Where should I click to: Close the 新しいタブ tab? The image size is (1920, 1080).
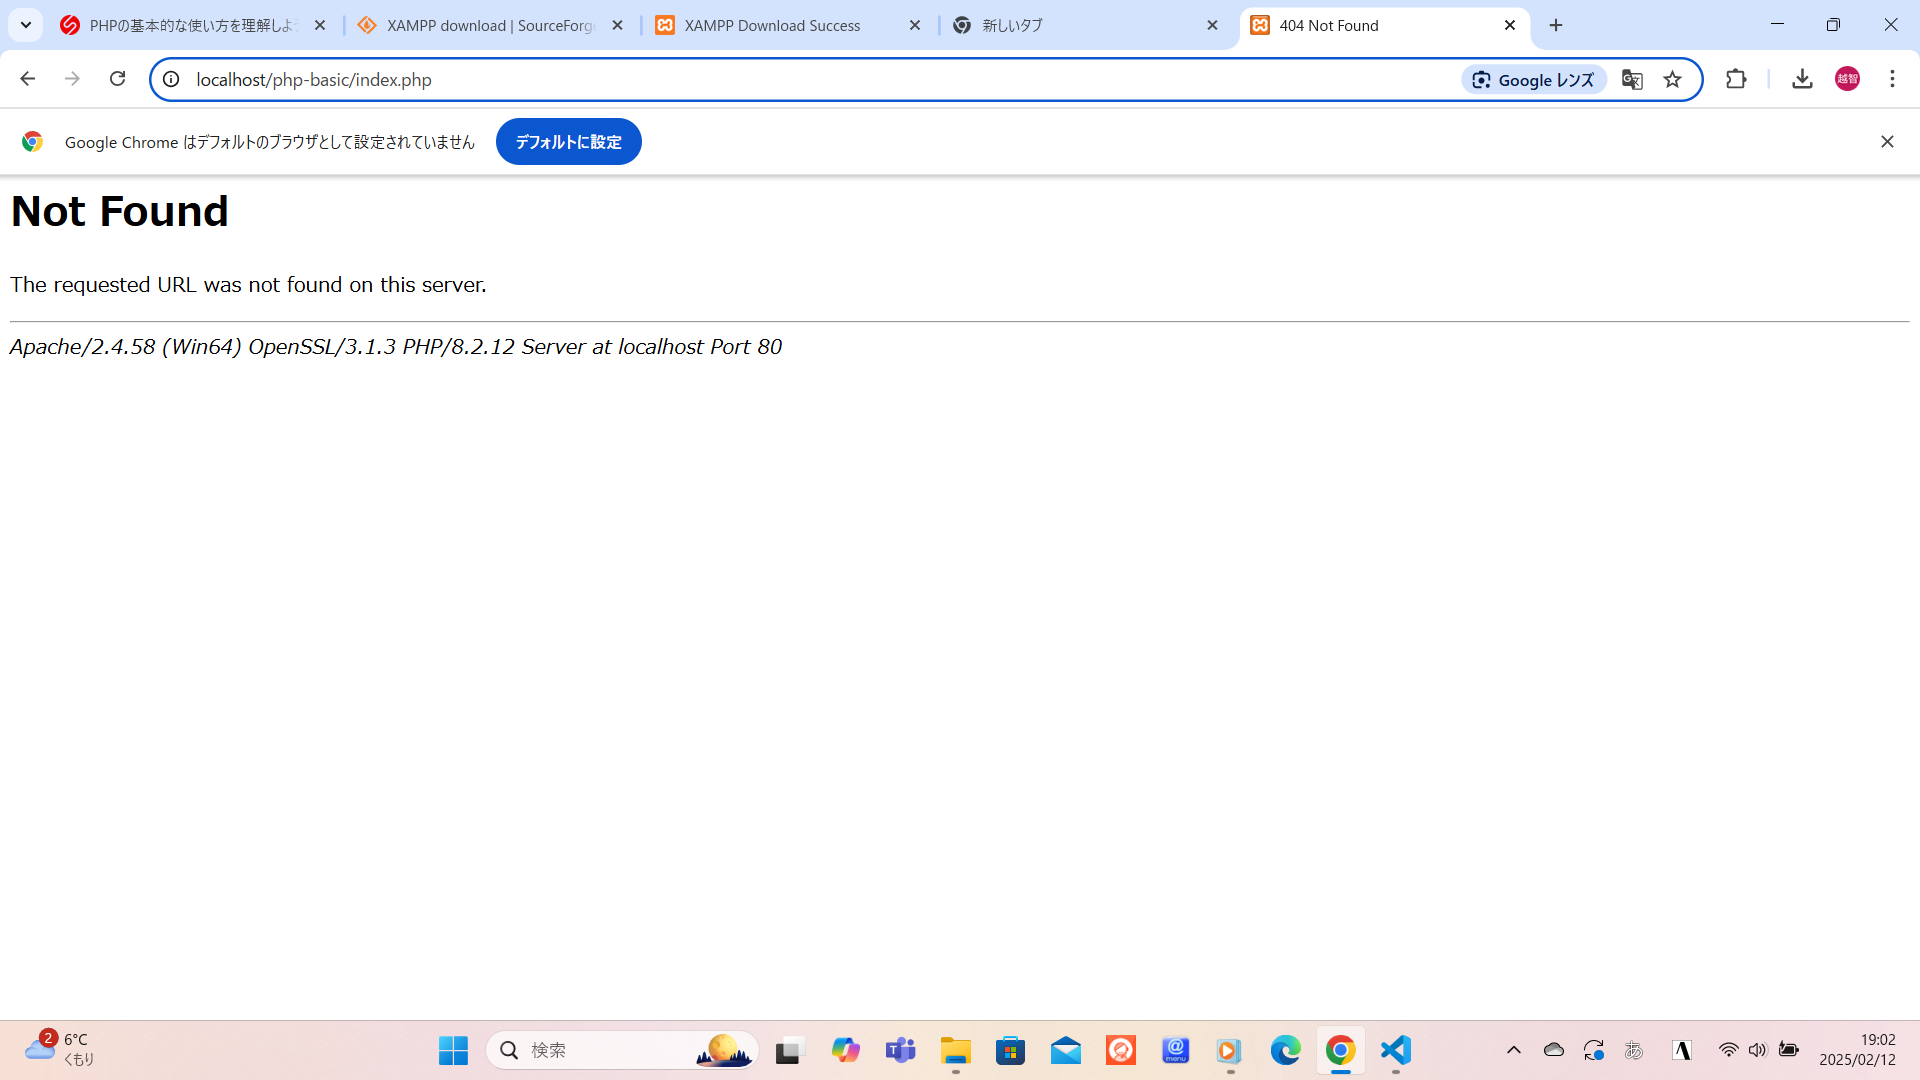(1213, 26)
